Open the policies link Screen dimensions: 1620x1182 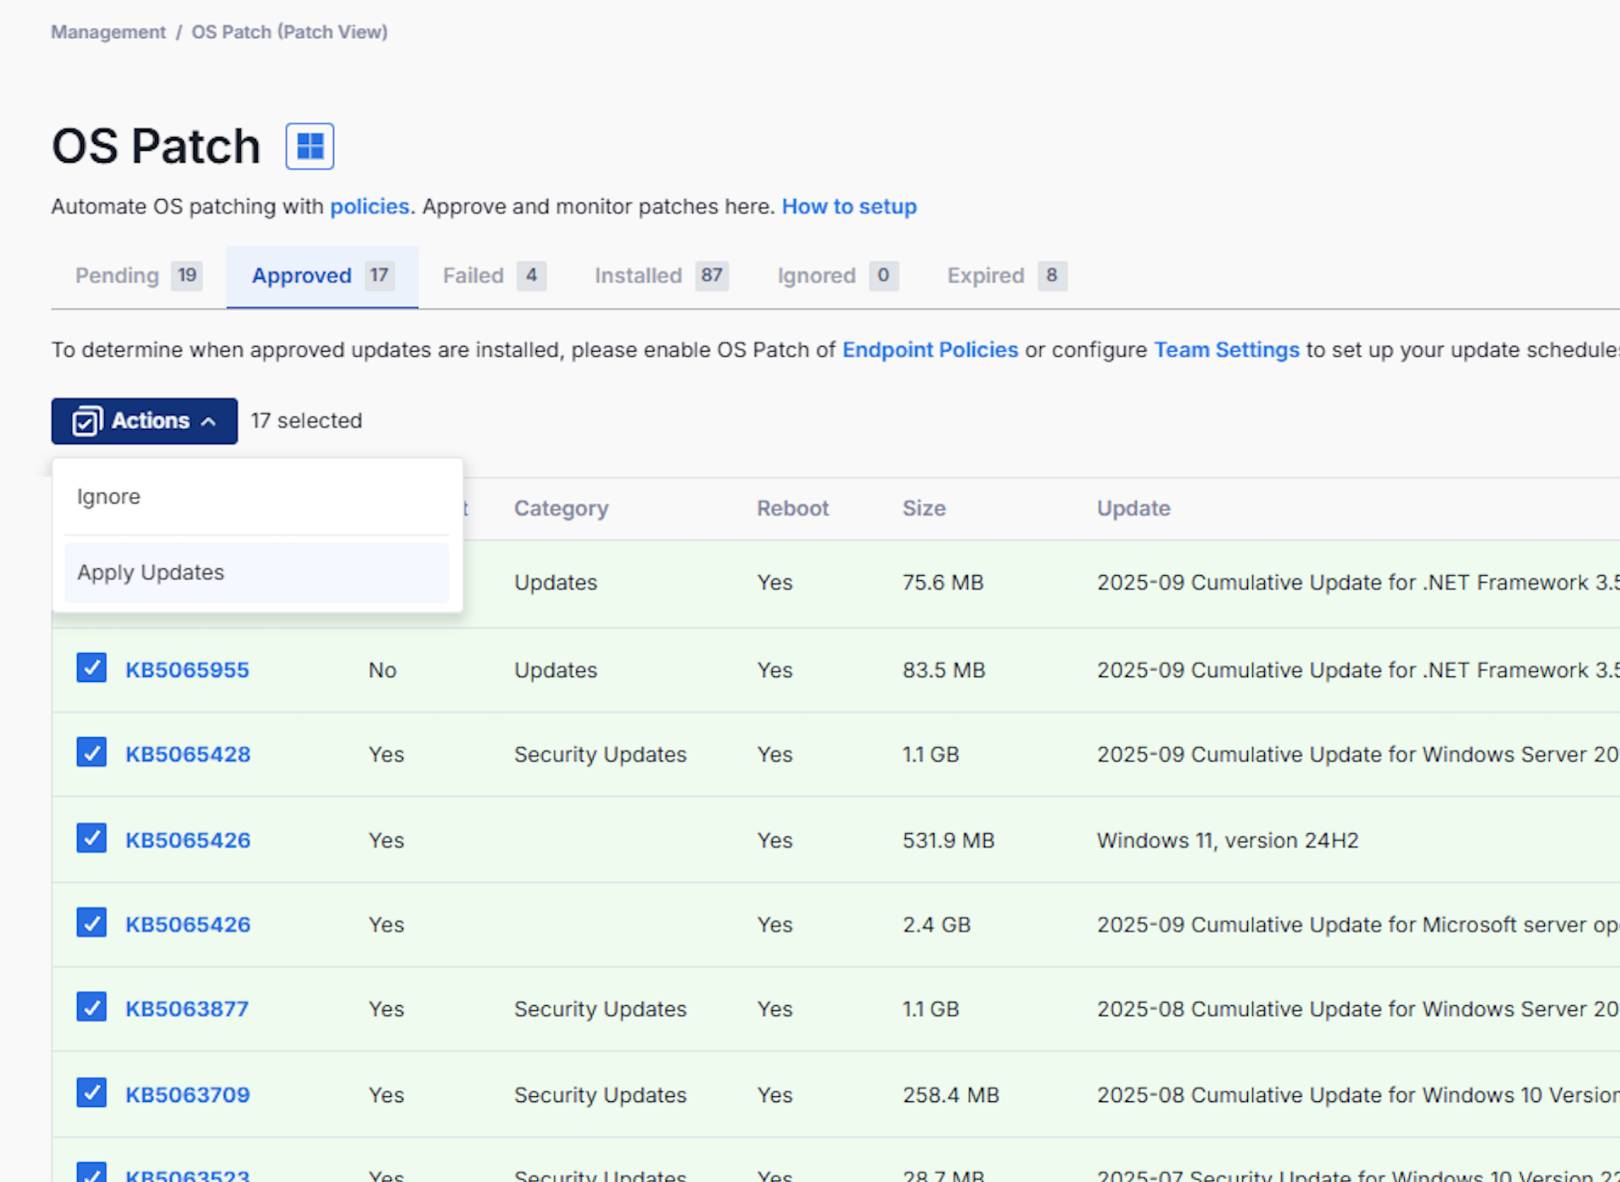point(369,206)
